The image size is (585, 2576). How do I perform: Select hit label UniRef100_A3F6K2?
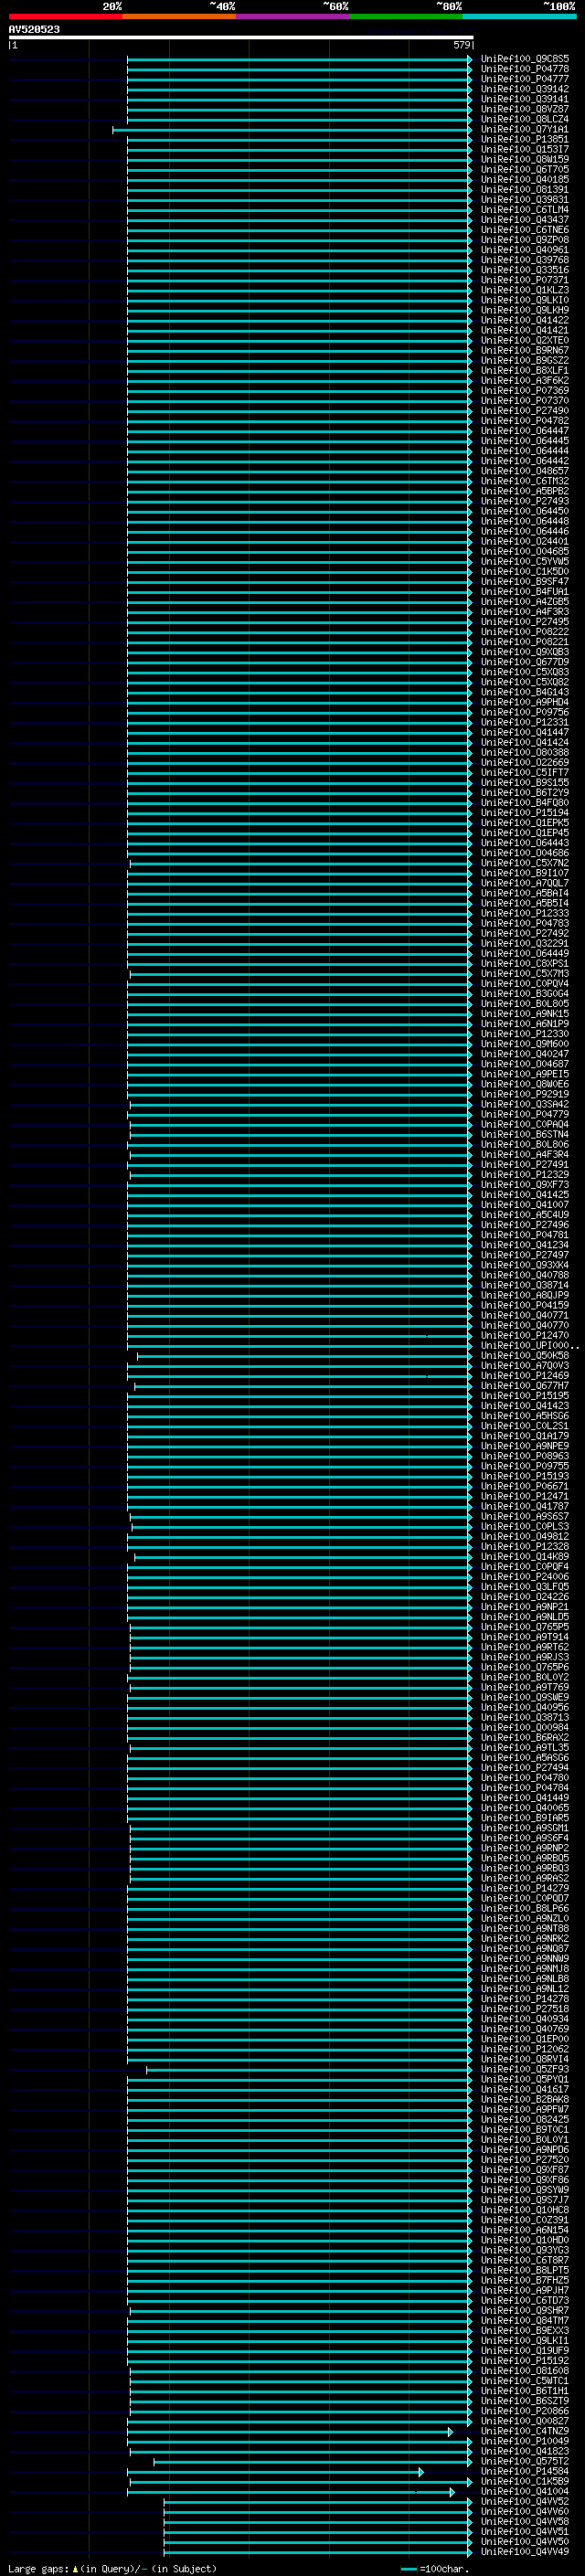click(524, 380)
